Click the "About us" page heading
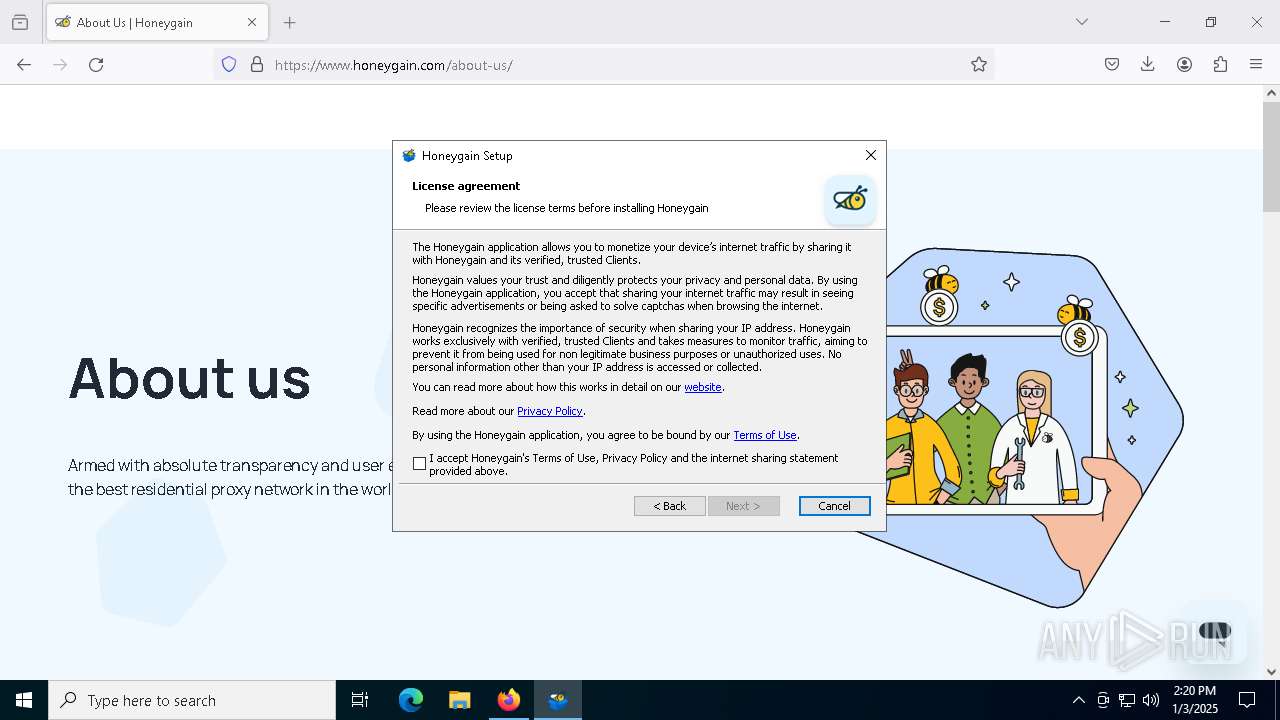The image size is (1280, 720). tap(189, 379)
